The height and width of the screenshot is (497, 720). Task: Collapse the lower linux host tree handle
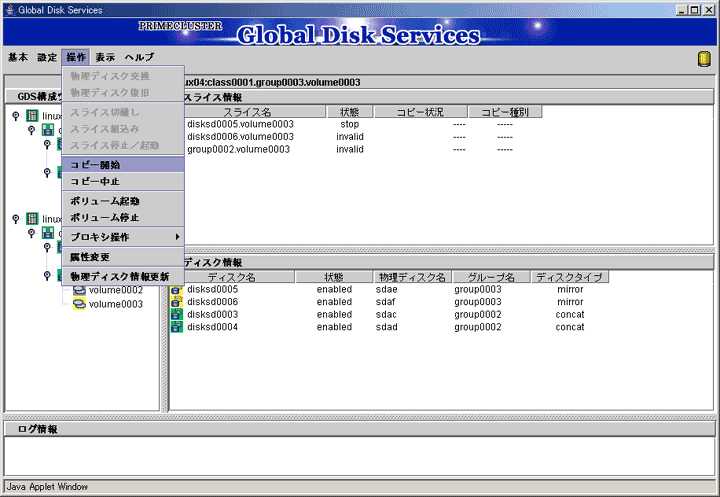16,219
